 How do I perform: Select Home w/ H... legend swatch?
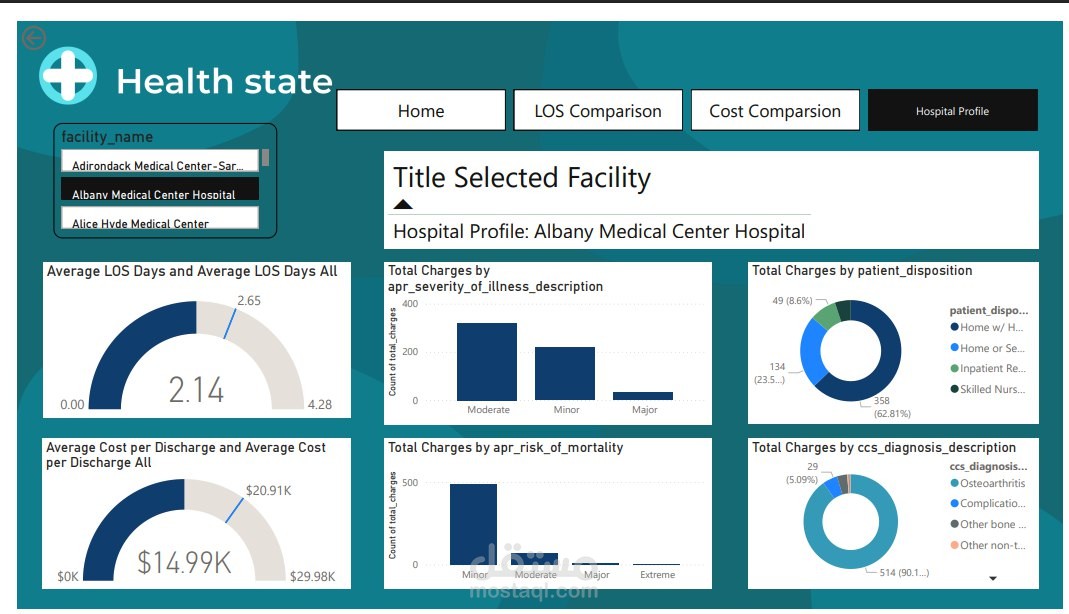[x=954, y=327]
